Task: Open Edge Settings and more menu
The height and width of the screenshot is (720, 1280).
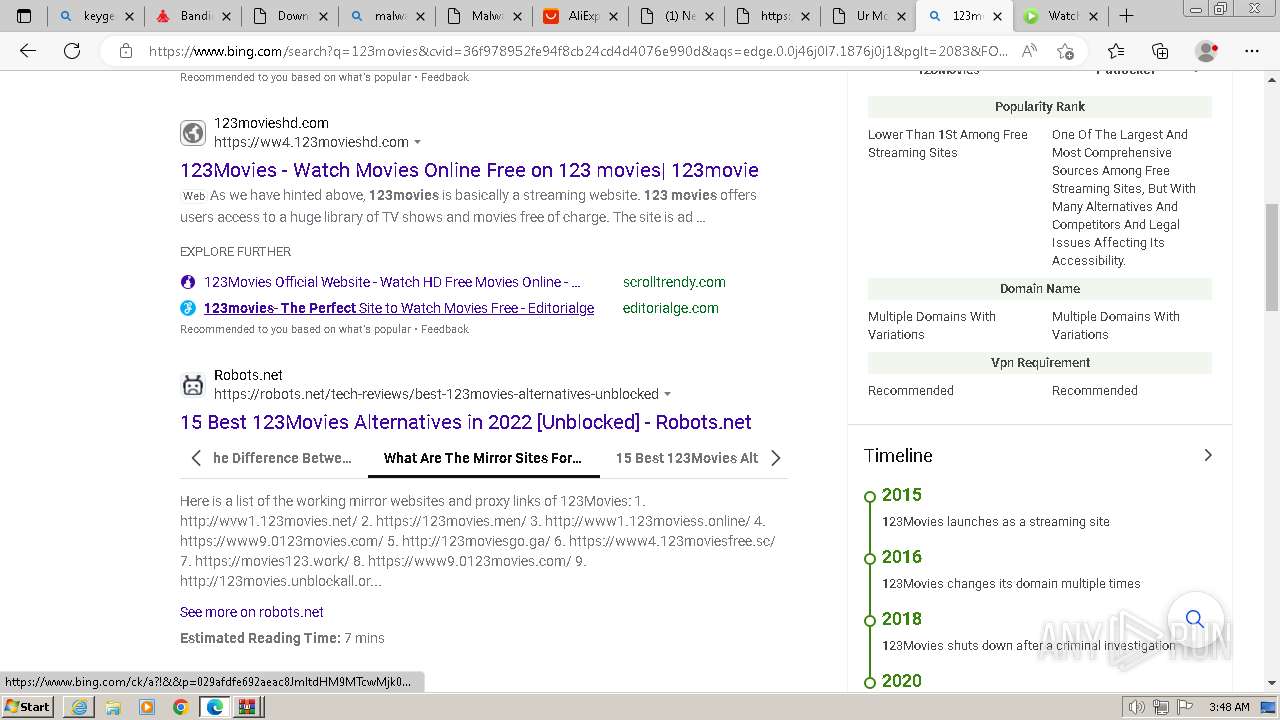Action: pyautogui.click(x=1252, y=51)
